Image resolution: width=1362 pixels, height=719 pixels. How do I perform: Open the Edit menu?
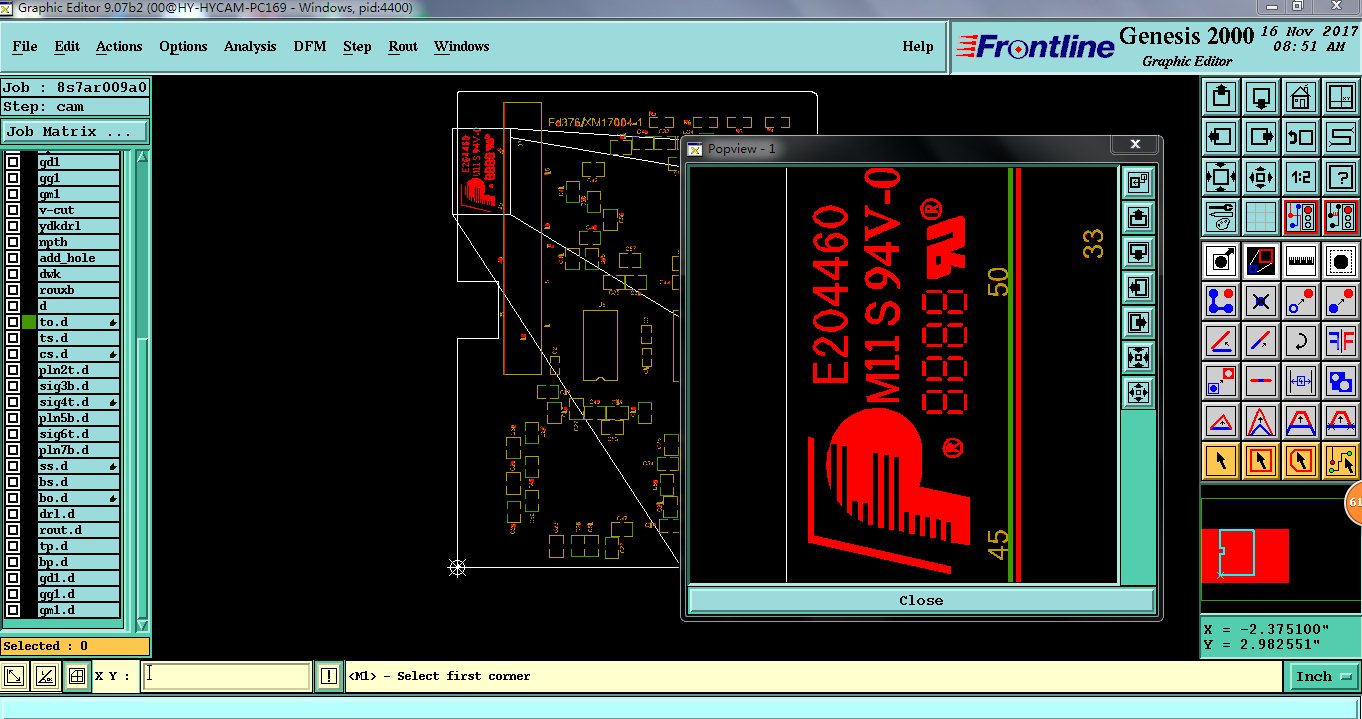coord(67,46)
